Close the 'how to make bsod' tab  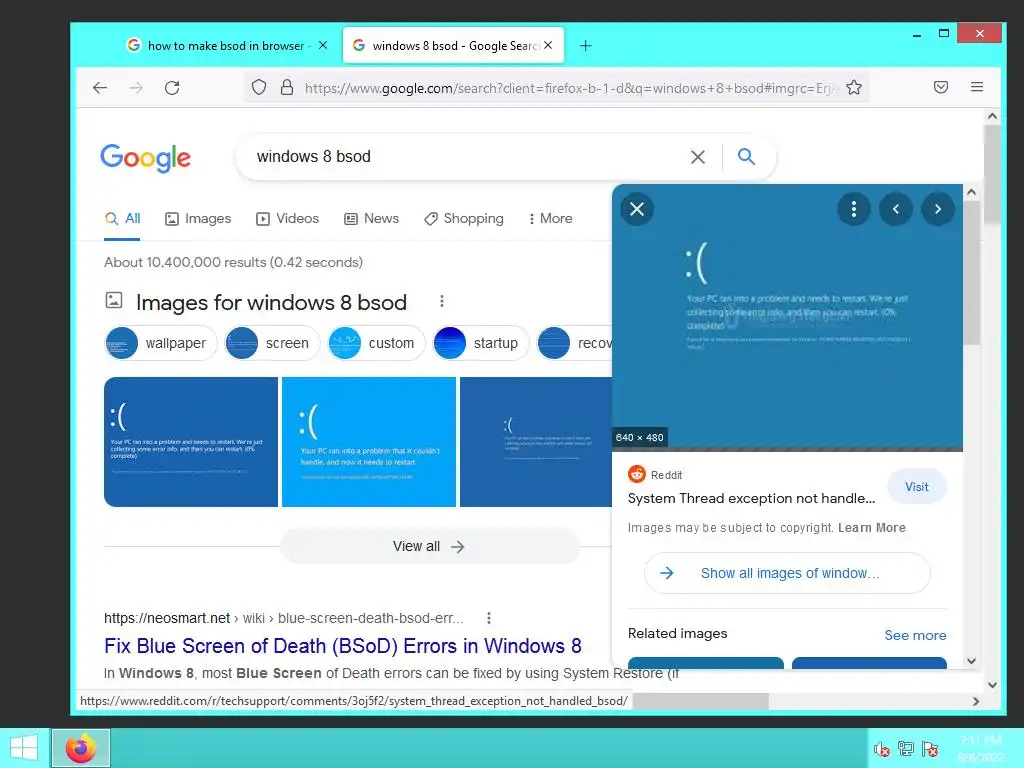point(323,45)
